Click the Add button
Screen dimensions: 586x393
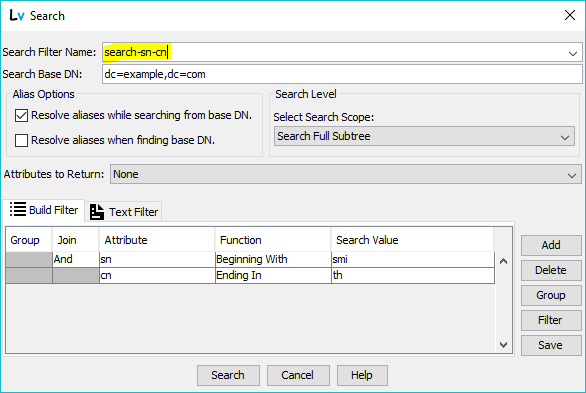coord(551,245)
